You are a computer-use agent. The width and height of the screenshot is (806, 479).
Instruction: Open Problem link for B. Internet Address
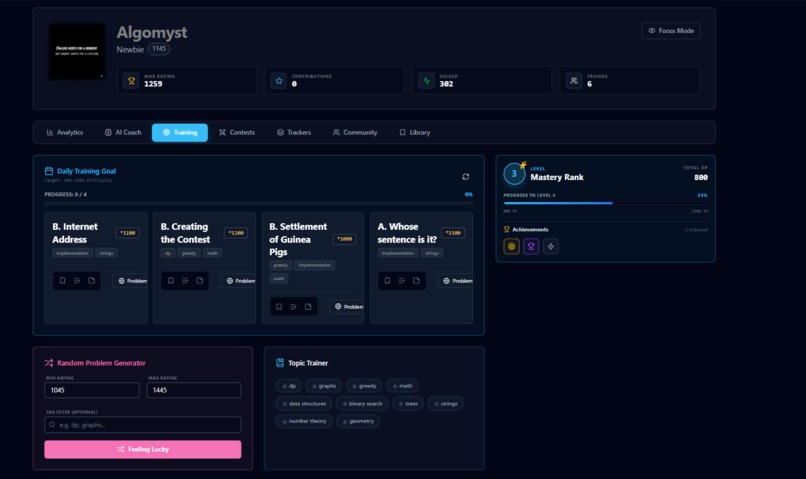[x=132, y=281]
